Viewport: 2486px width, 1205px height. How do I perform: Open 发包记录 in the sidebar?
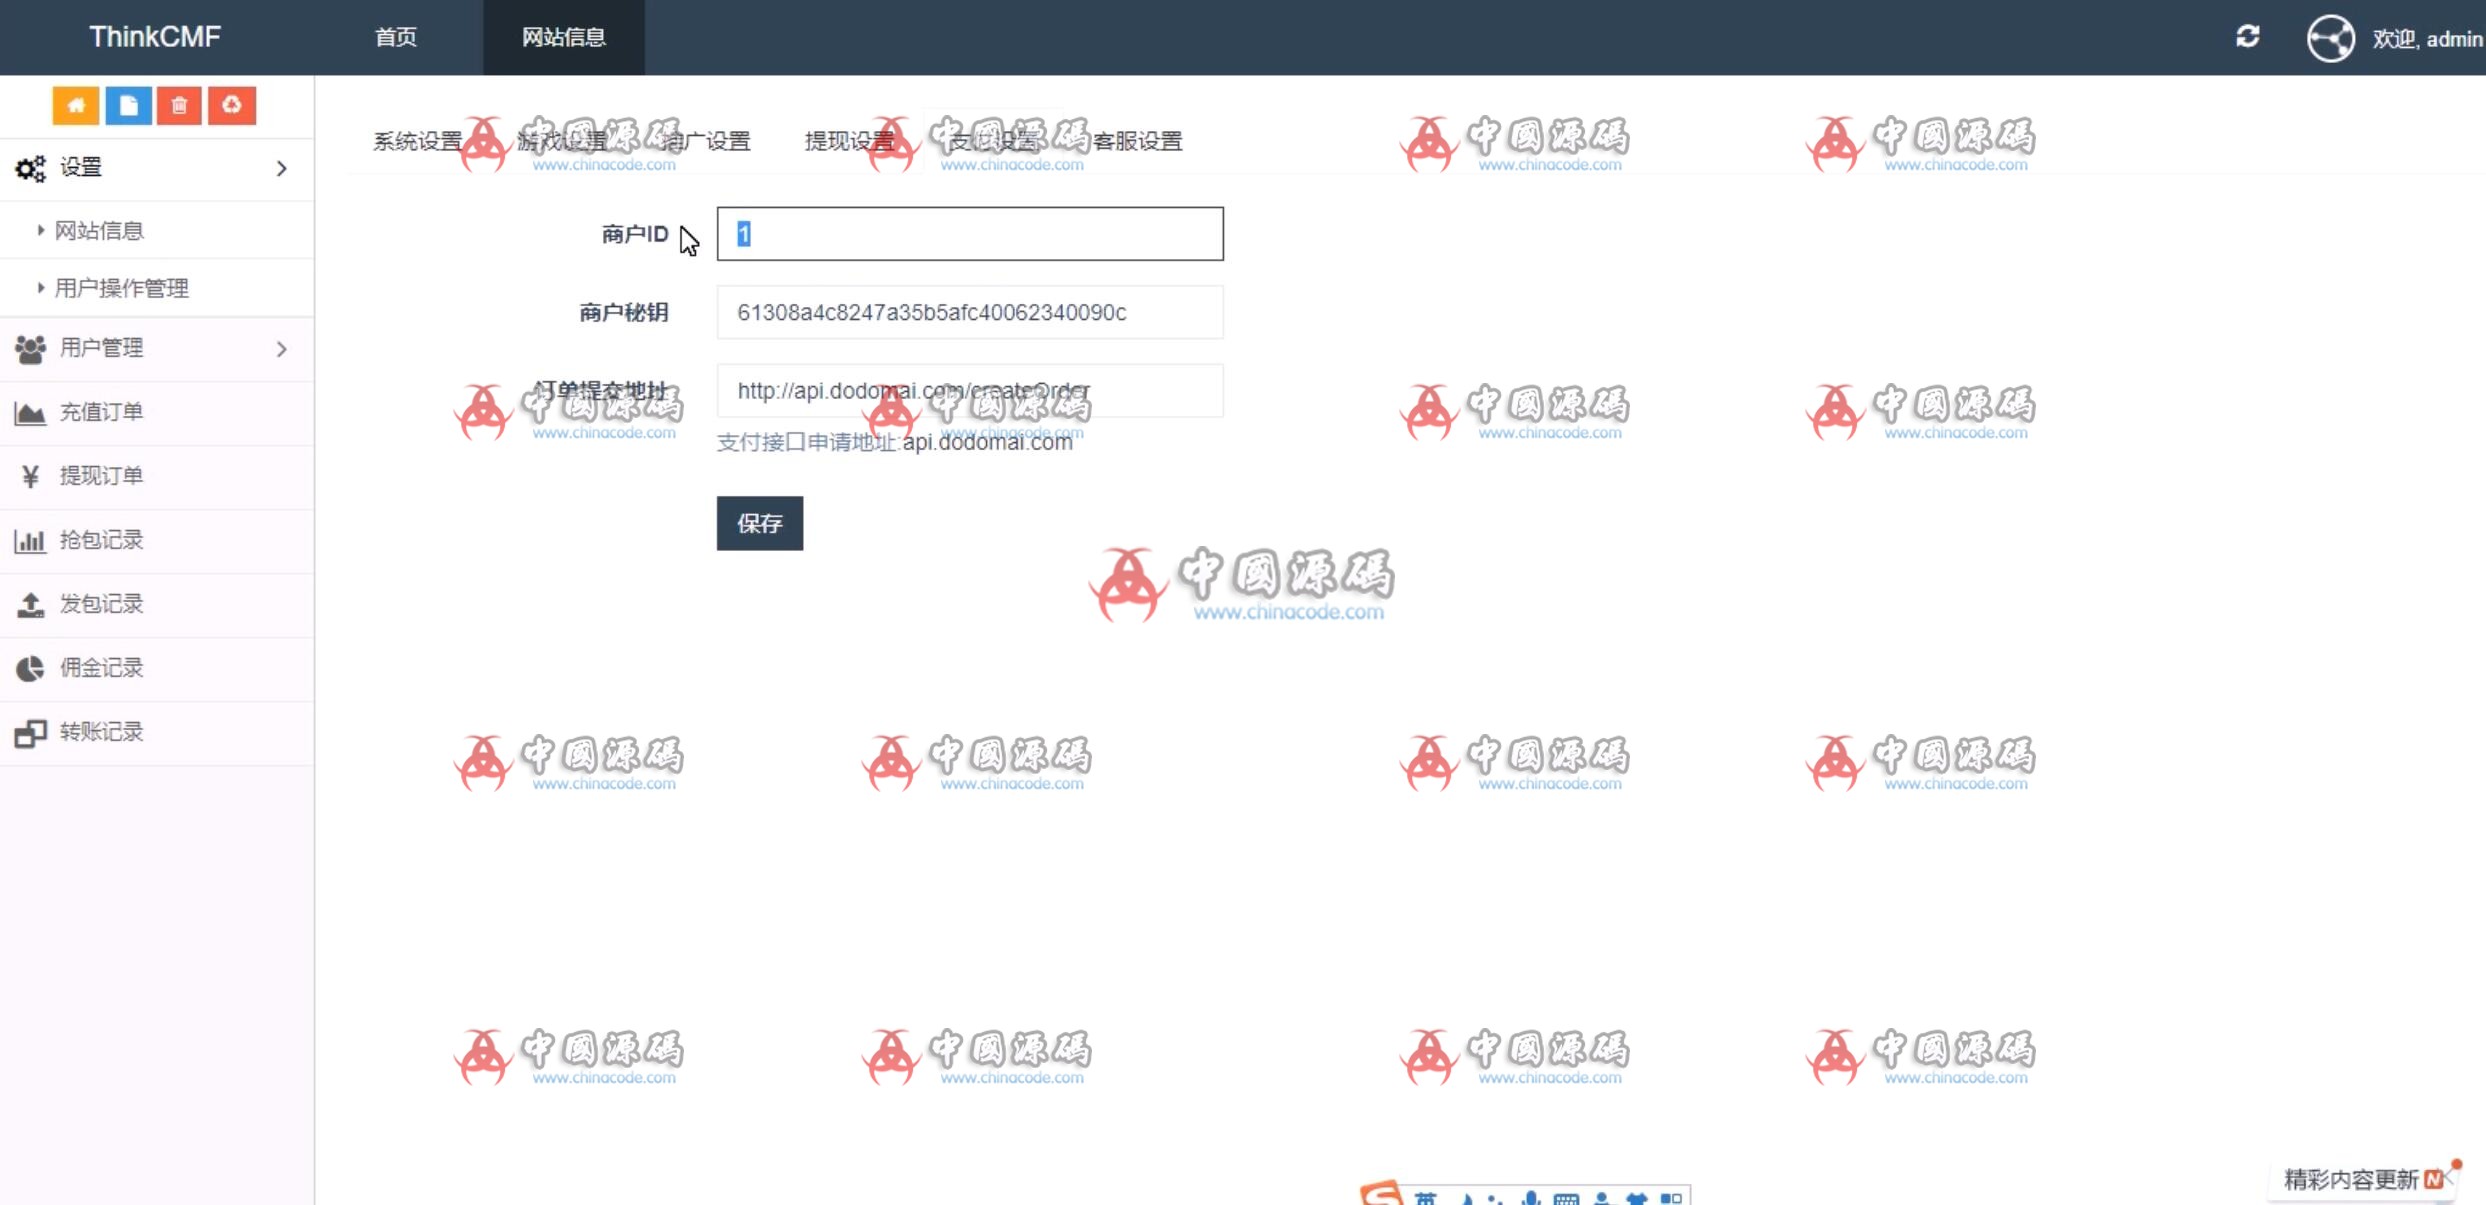pyautogui.click(x=157, y=604)
